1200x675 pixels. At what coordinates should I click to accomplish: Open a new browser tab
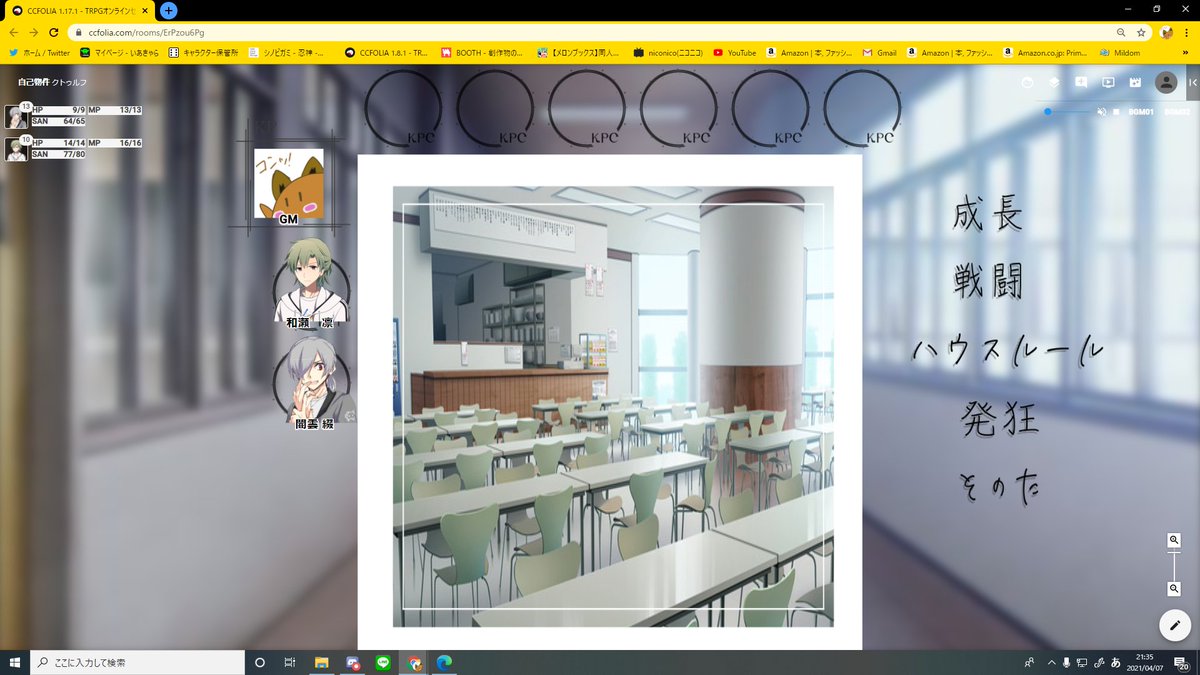pos(169,10)
